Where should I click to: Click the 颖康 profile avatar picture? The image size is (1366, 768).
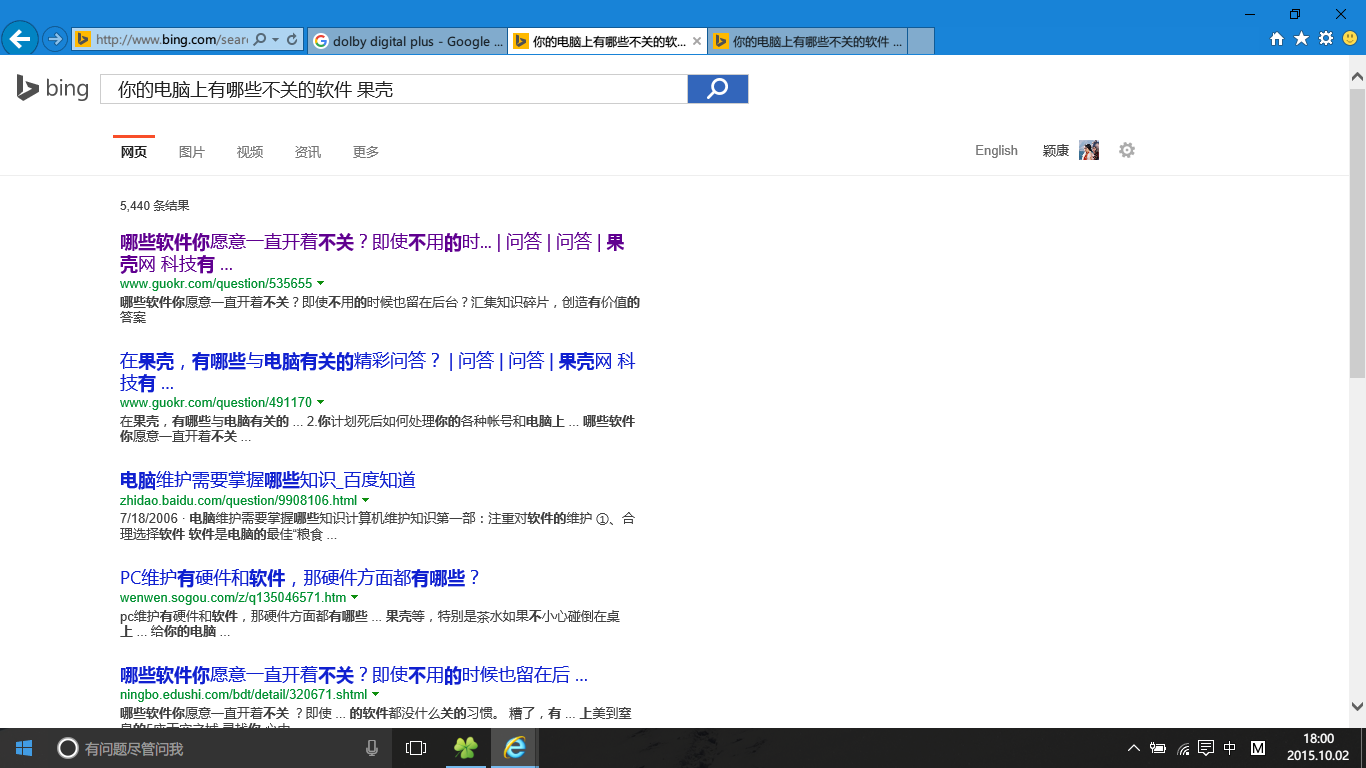1089,150
